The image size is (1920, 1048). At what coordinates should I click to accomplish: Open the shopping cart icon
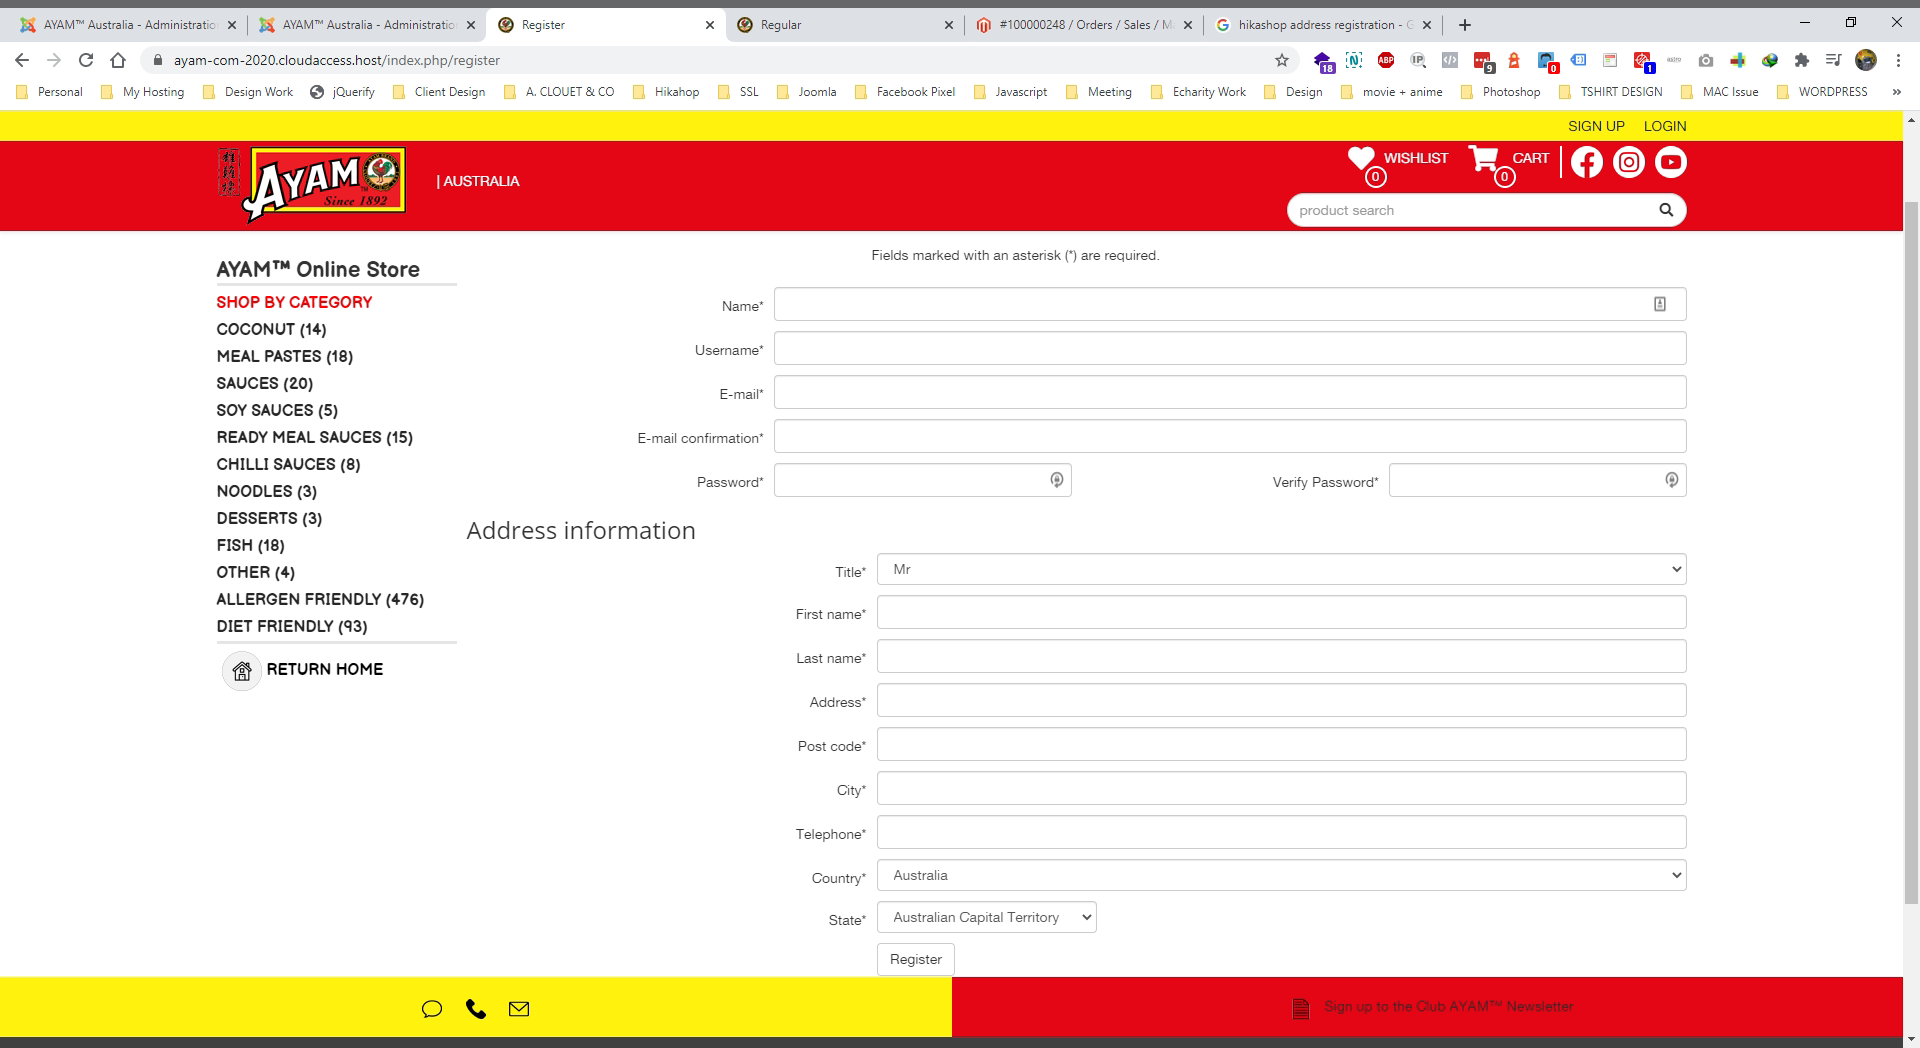click(1483, 158)
